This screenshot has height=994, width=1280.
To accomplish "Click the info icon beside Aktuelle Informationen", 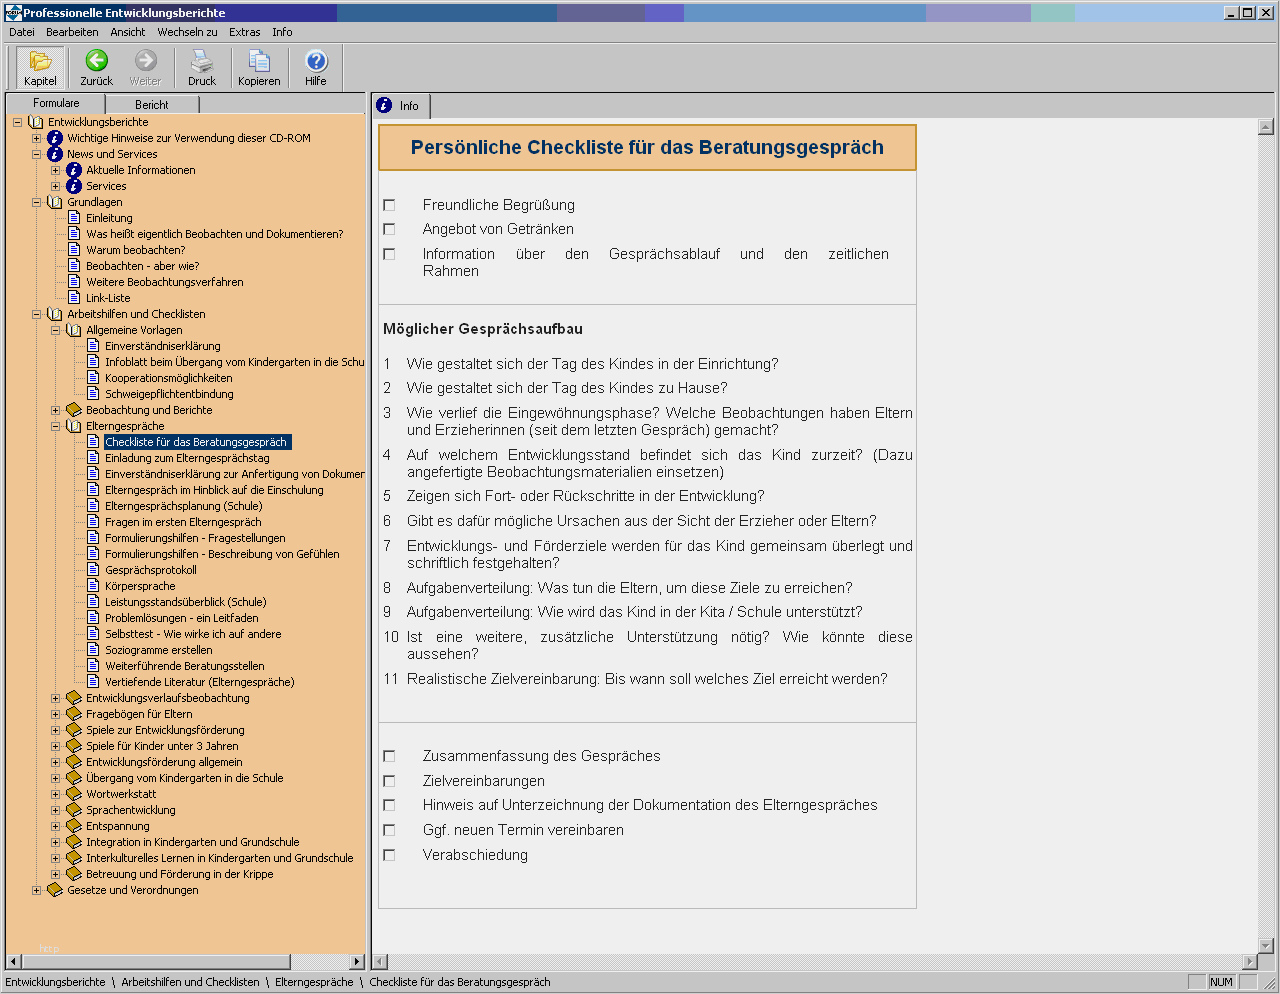I will click(x=74, y=170).
